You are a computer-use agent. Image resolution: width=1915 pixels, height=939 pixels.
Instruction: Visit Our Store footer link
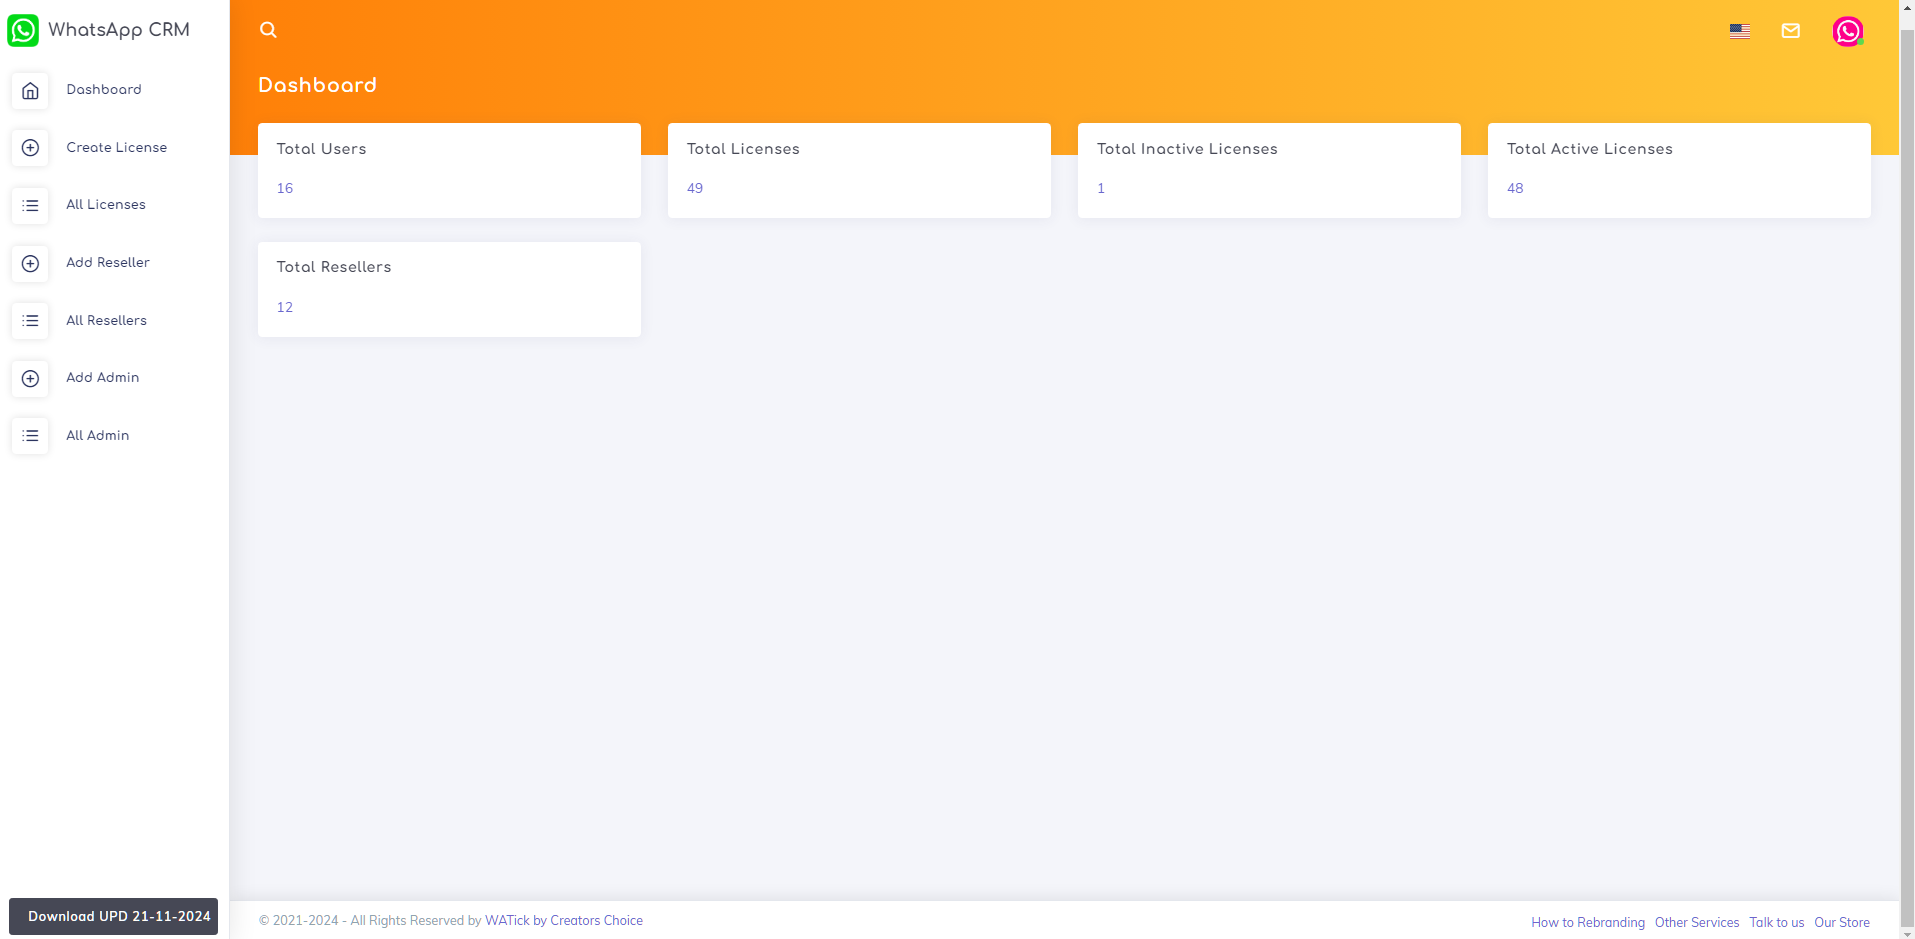[1842, 922]
